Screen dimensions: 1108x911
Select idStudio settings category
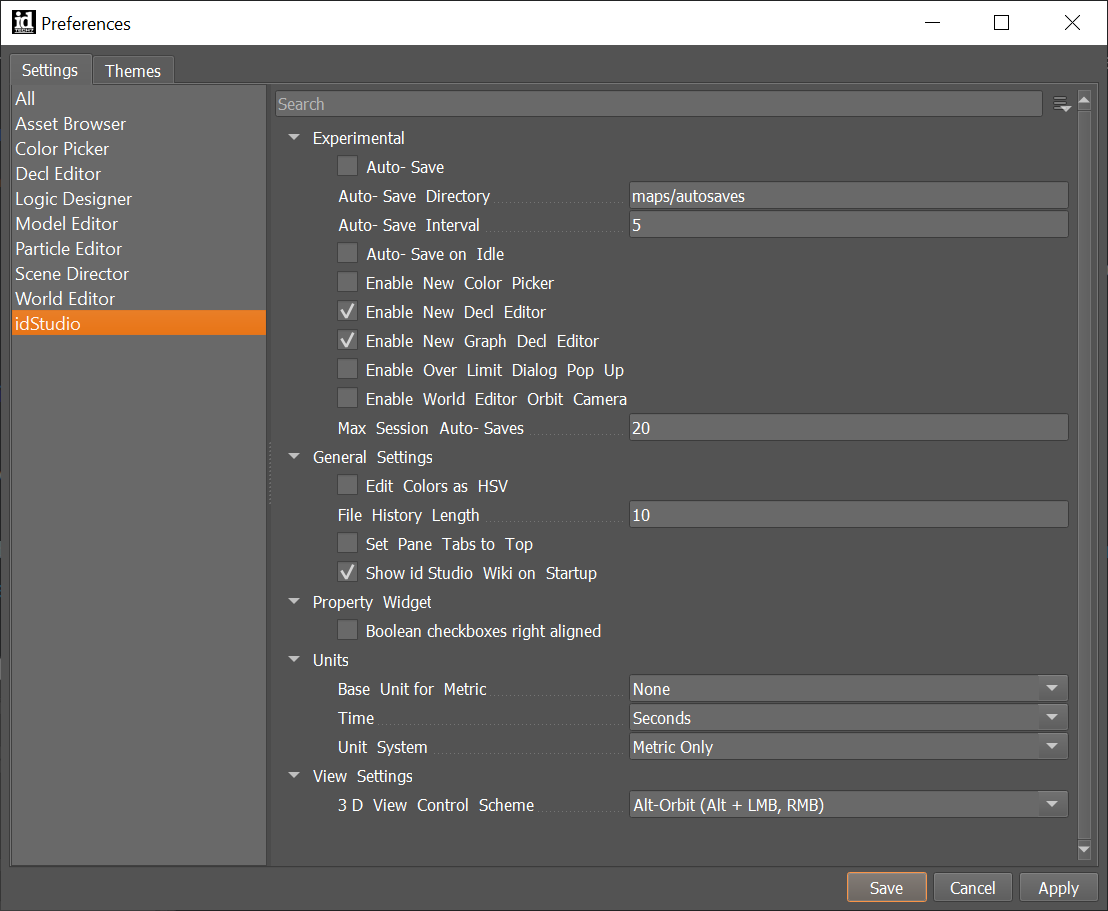tap(138, 323)
